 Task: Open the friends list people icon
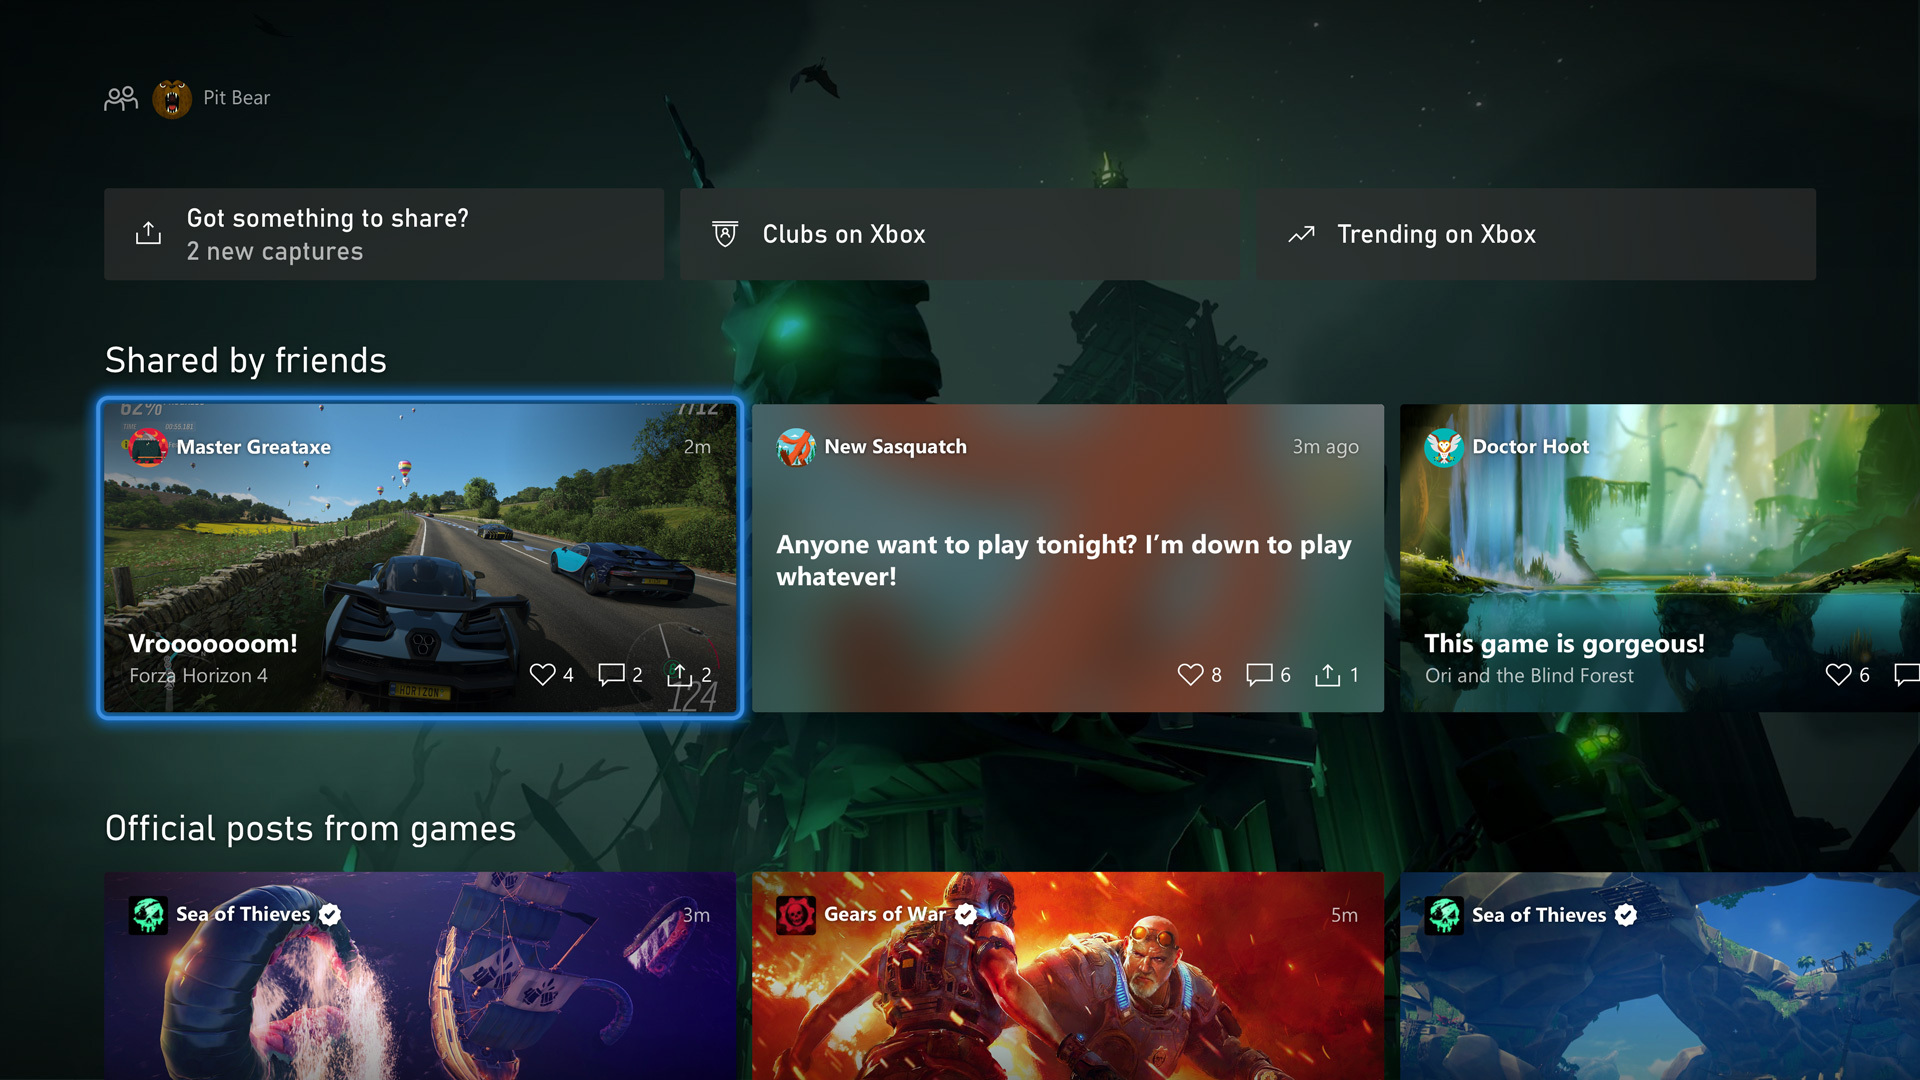(x=120, y=97)
